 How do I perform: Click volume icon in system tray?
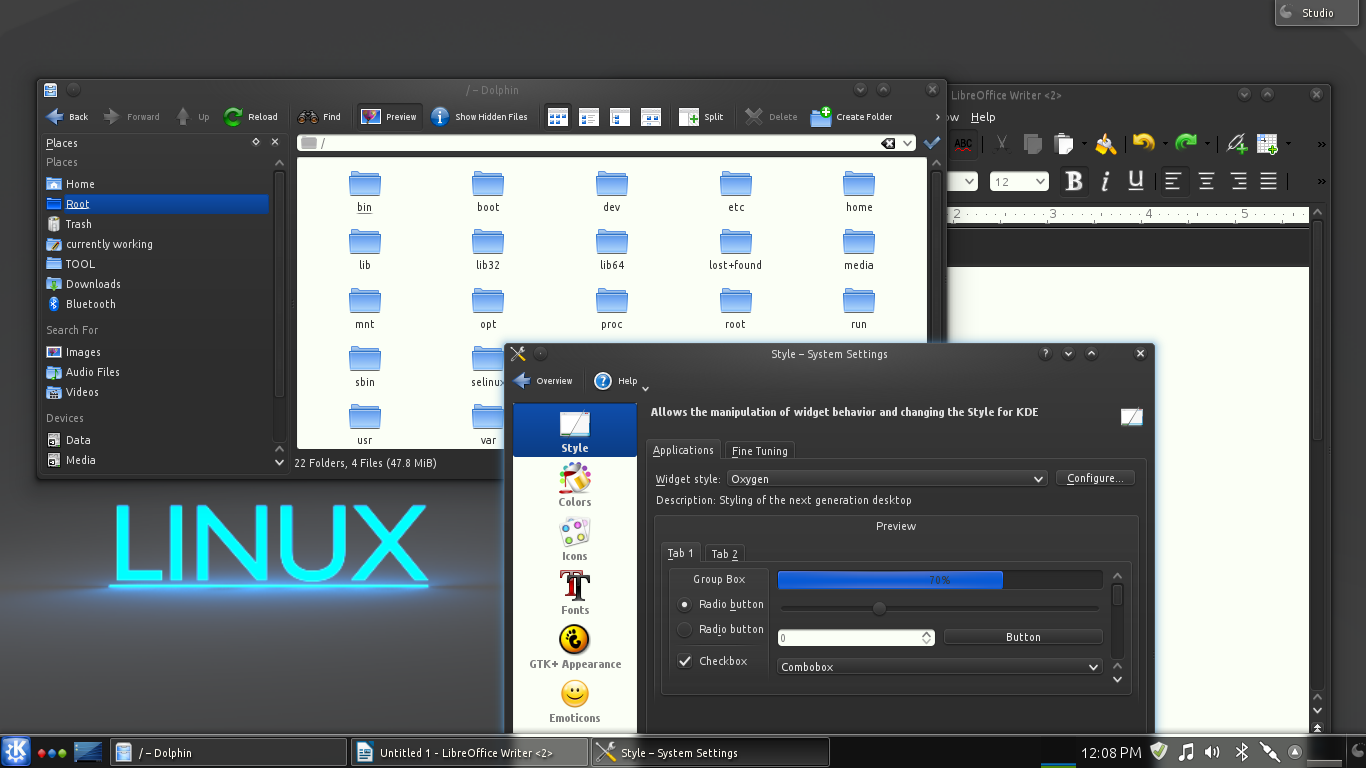[x=1212, y=752]
